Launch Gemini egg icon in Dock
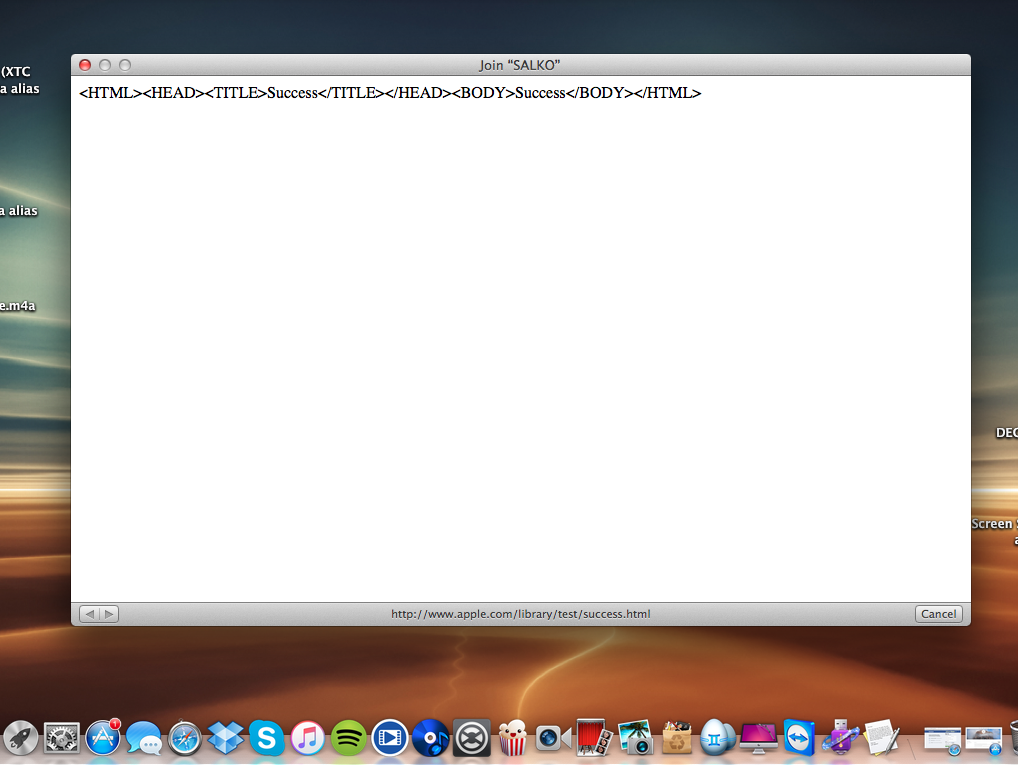The width and height of the screenshot is (1018, 765). (x=717, y=738)
